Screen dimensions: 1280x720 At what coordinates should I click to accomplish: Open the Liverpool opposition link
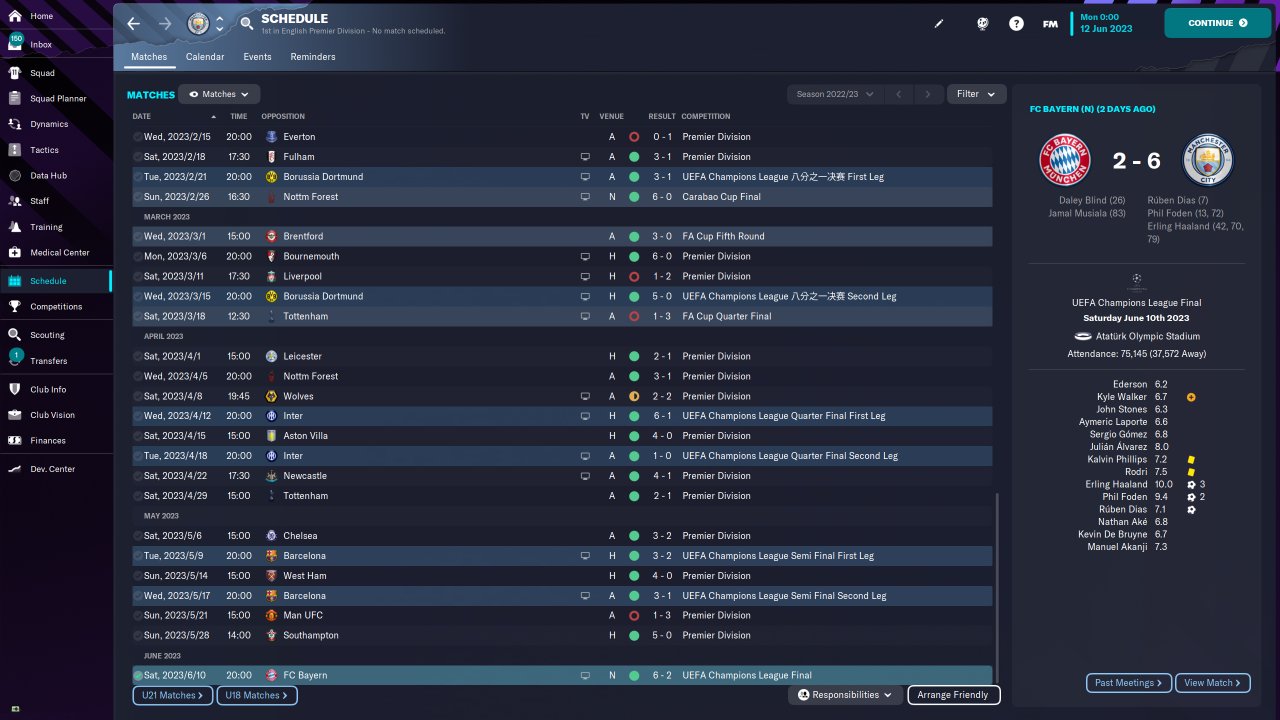[x=302, y=277]
